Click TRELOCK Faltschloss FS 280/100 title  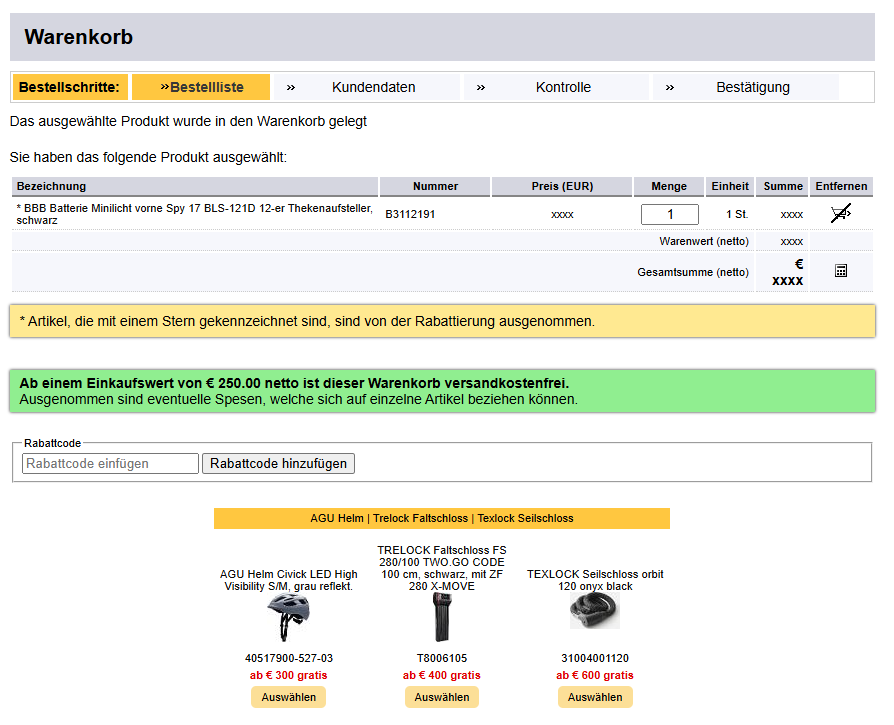442,568
